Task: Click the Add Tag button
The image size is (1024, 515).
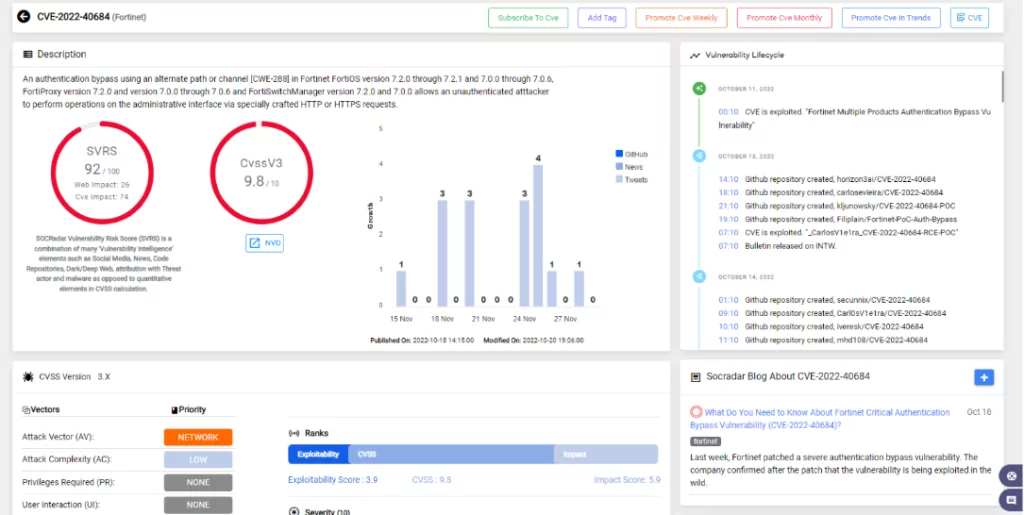Action: (601, 18)
